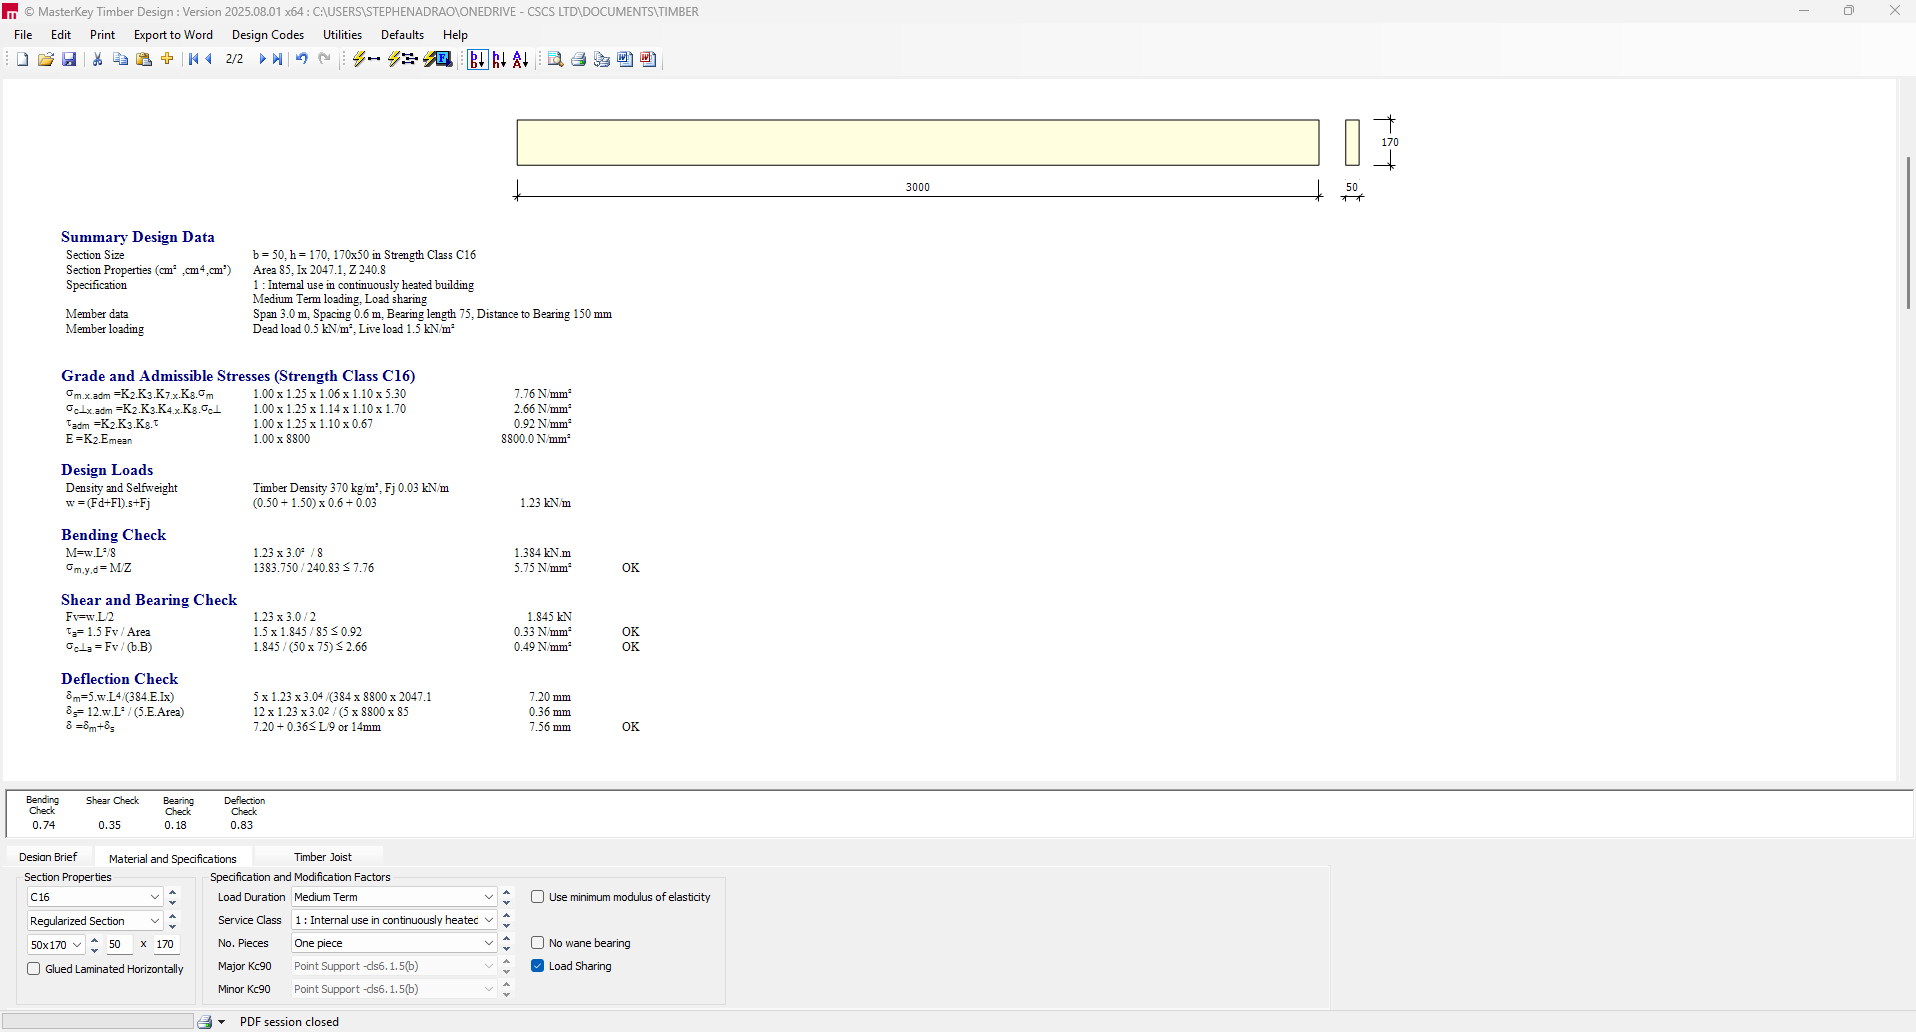Image resolution: width=1916 pixels, height=1032 pixels.
Task: Jump to the first member in the toolbar
Action: pos(193,59)
